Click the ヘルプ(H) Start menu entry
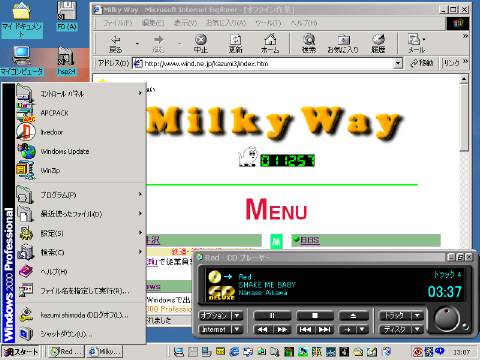Image resolution: width=480 pixels, height=360 pixels. point(81,272)
